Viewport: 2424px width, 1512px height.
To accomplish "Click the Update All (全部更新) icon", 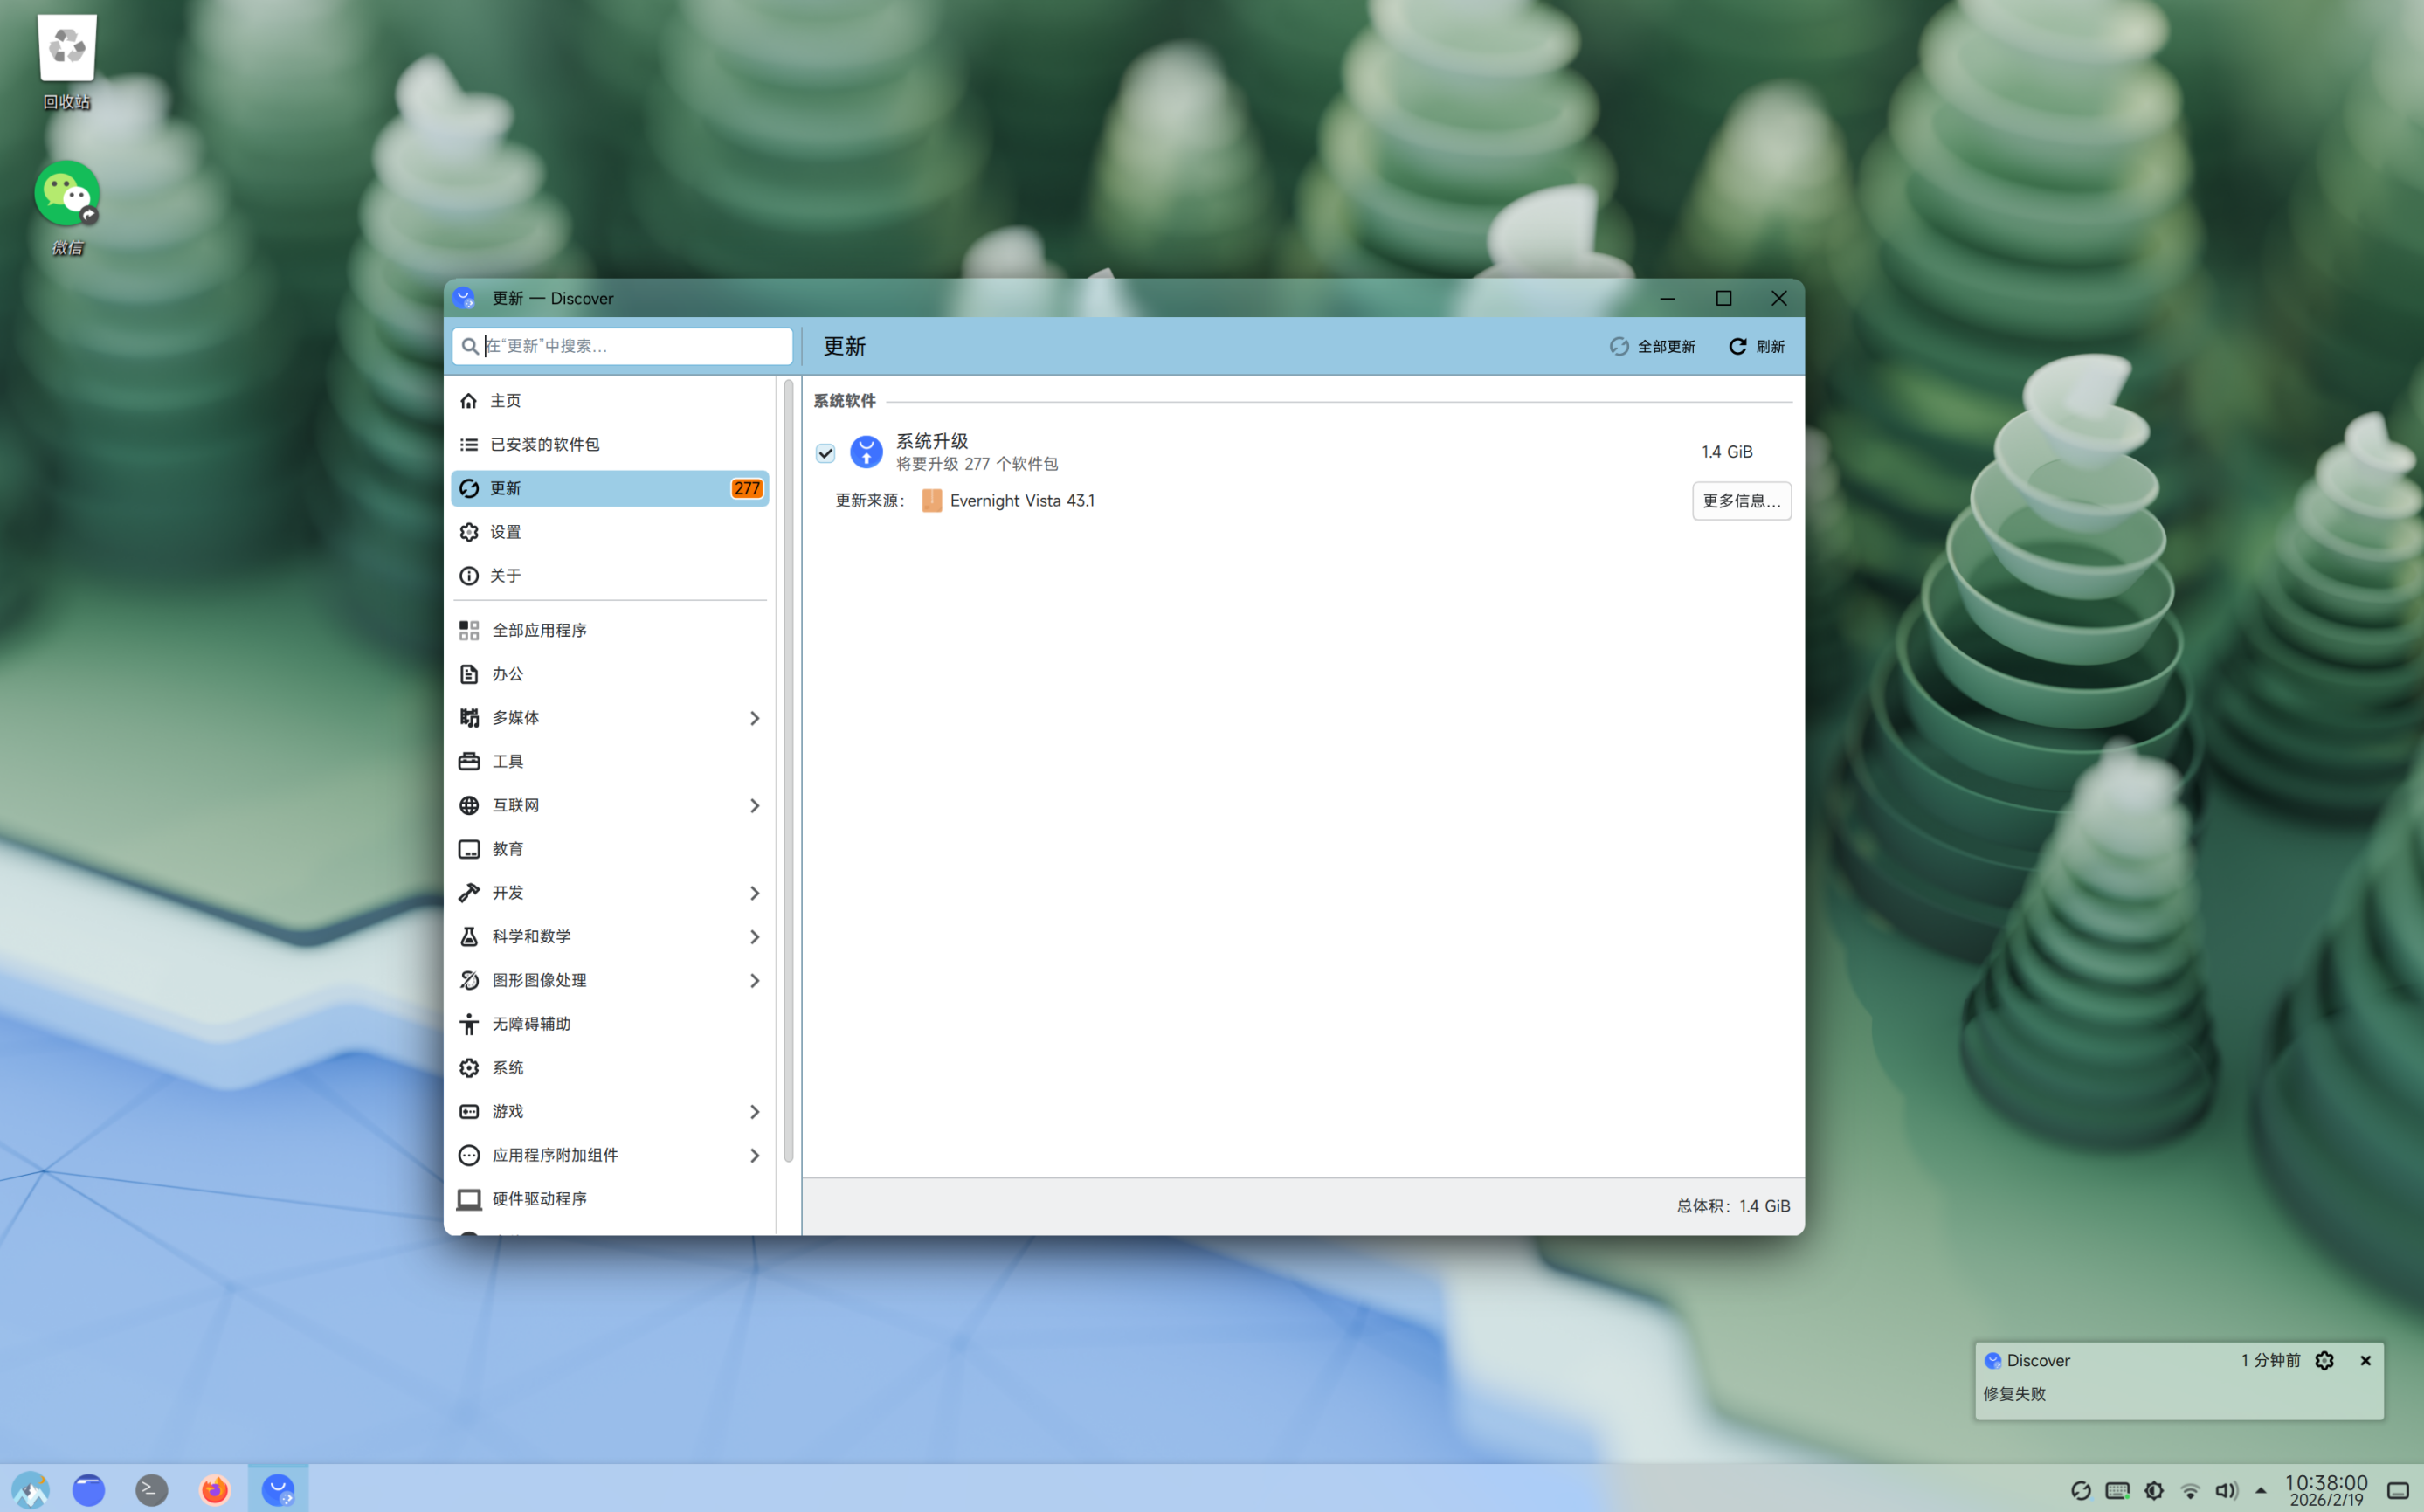I will 1619,346.
